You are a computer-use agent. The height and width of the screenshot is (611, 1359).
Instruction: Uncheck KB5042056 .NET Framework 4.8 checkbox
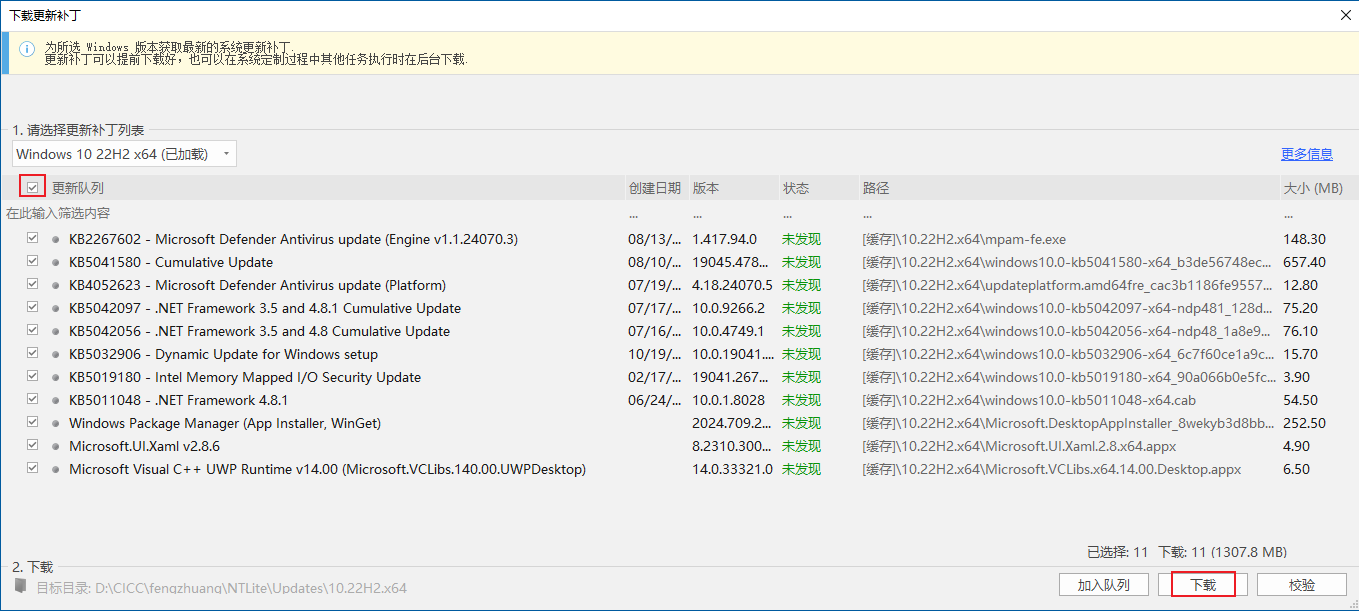pyautogui.click(x=33, y=331)
